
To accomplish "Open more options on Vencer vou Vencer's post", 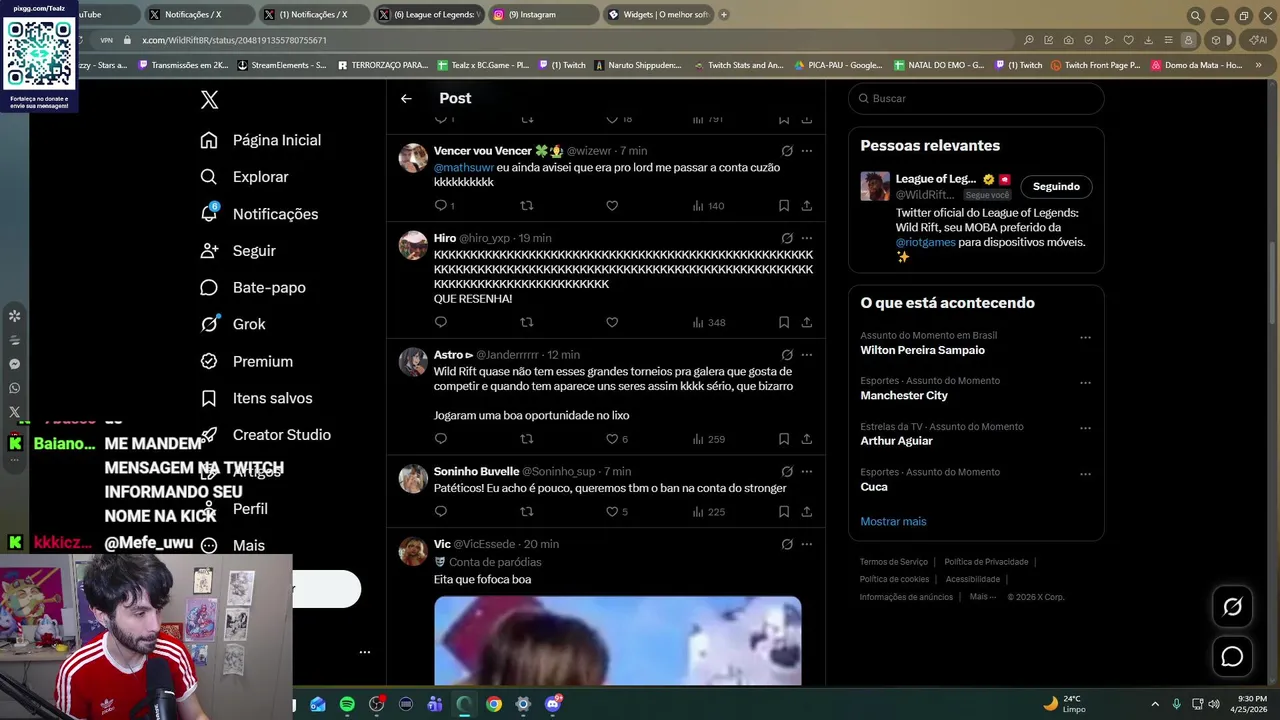I will (807, 151).
